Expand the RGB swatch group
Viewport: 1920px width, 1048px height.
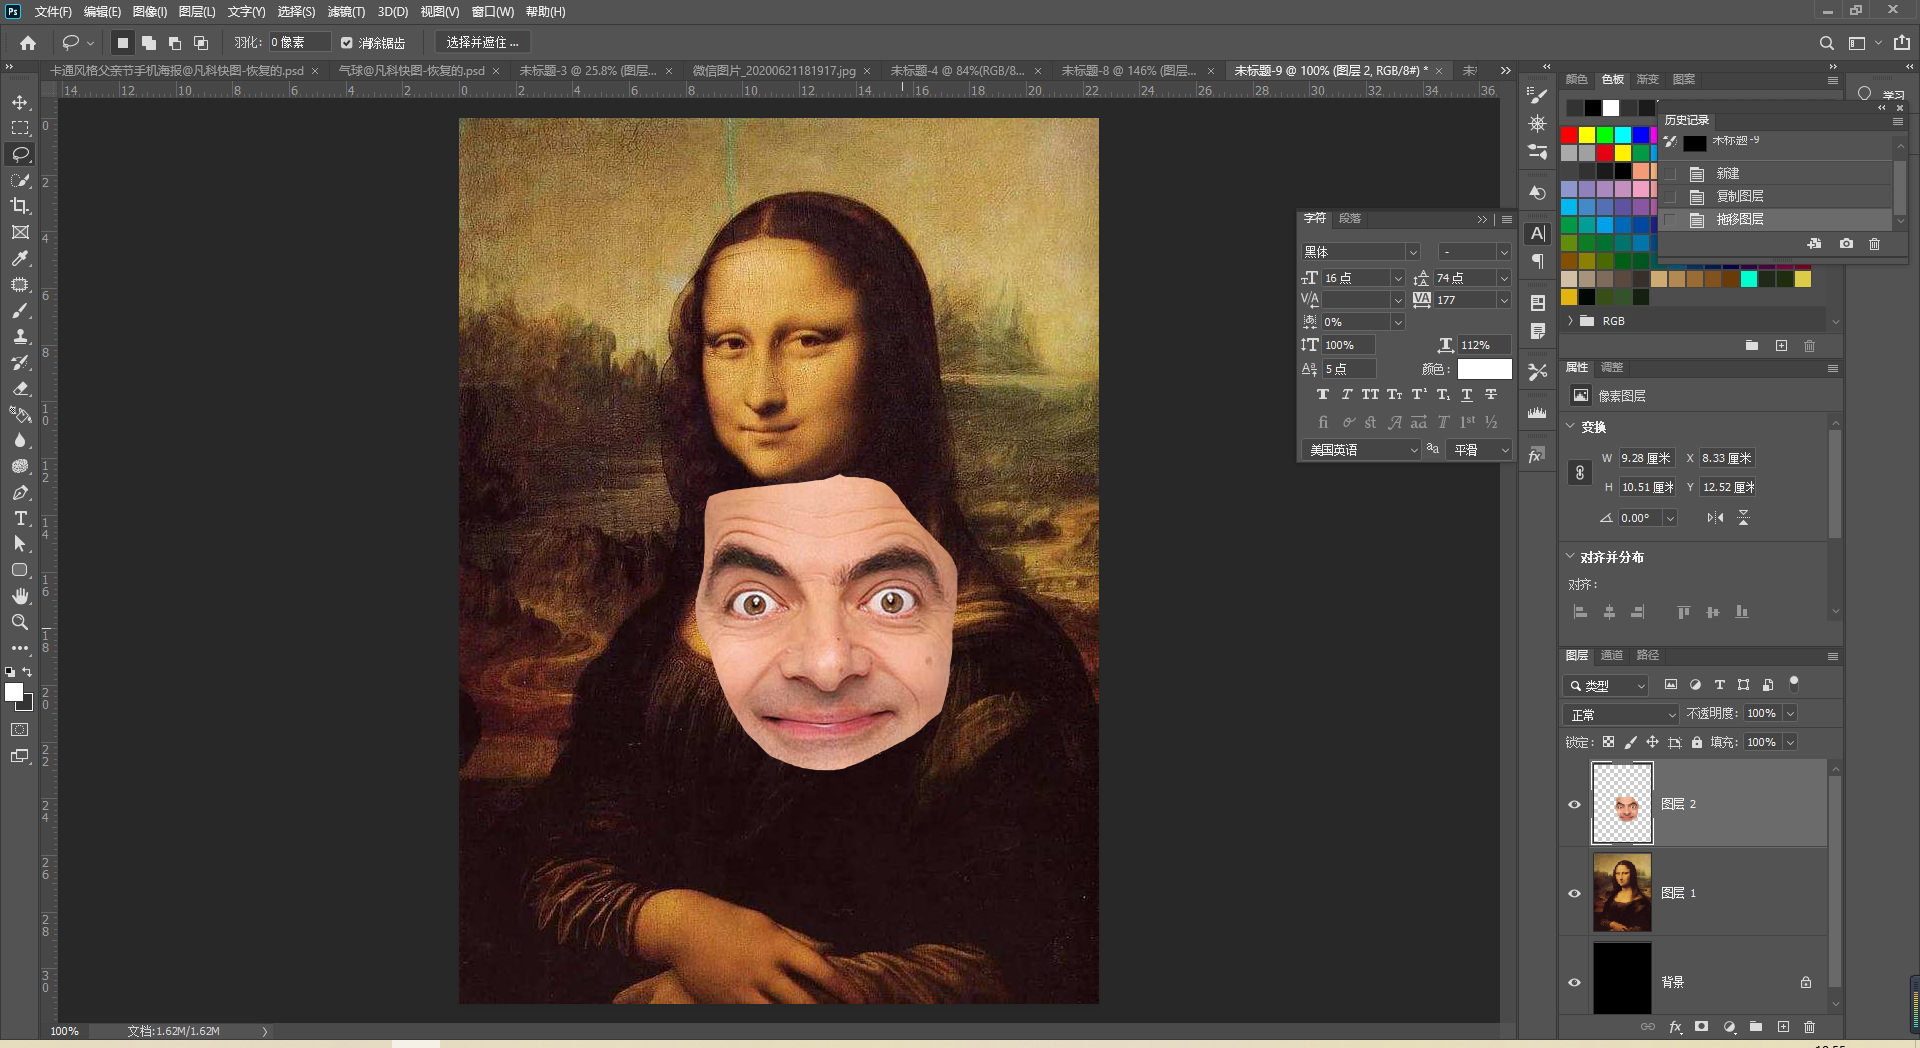(x=1571, y=321)
